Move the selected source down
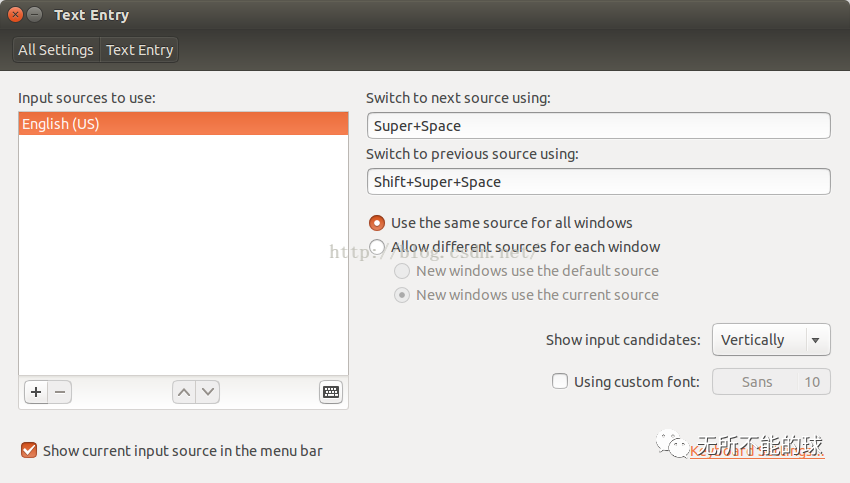 click(208, 392)
